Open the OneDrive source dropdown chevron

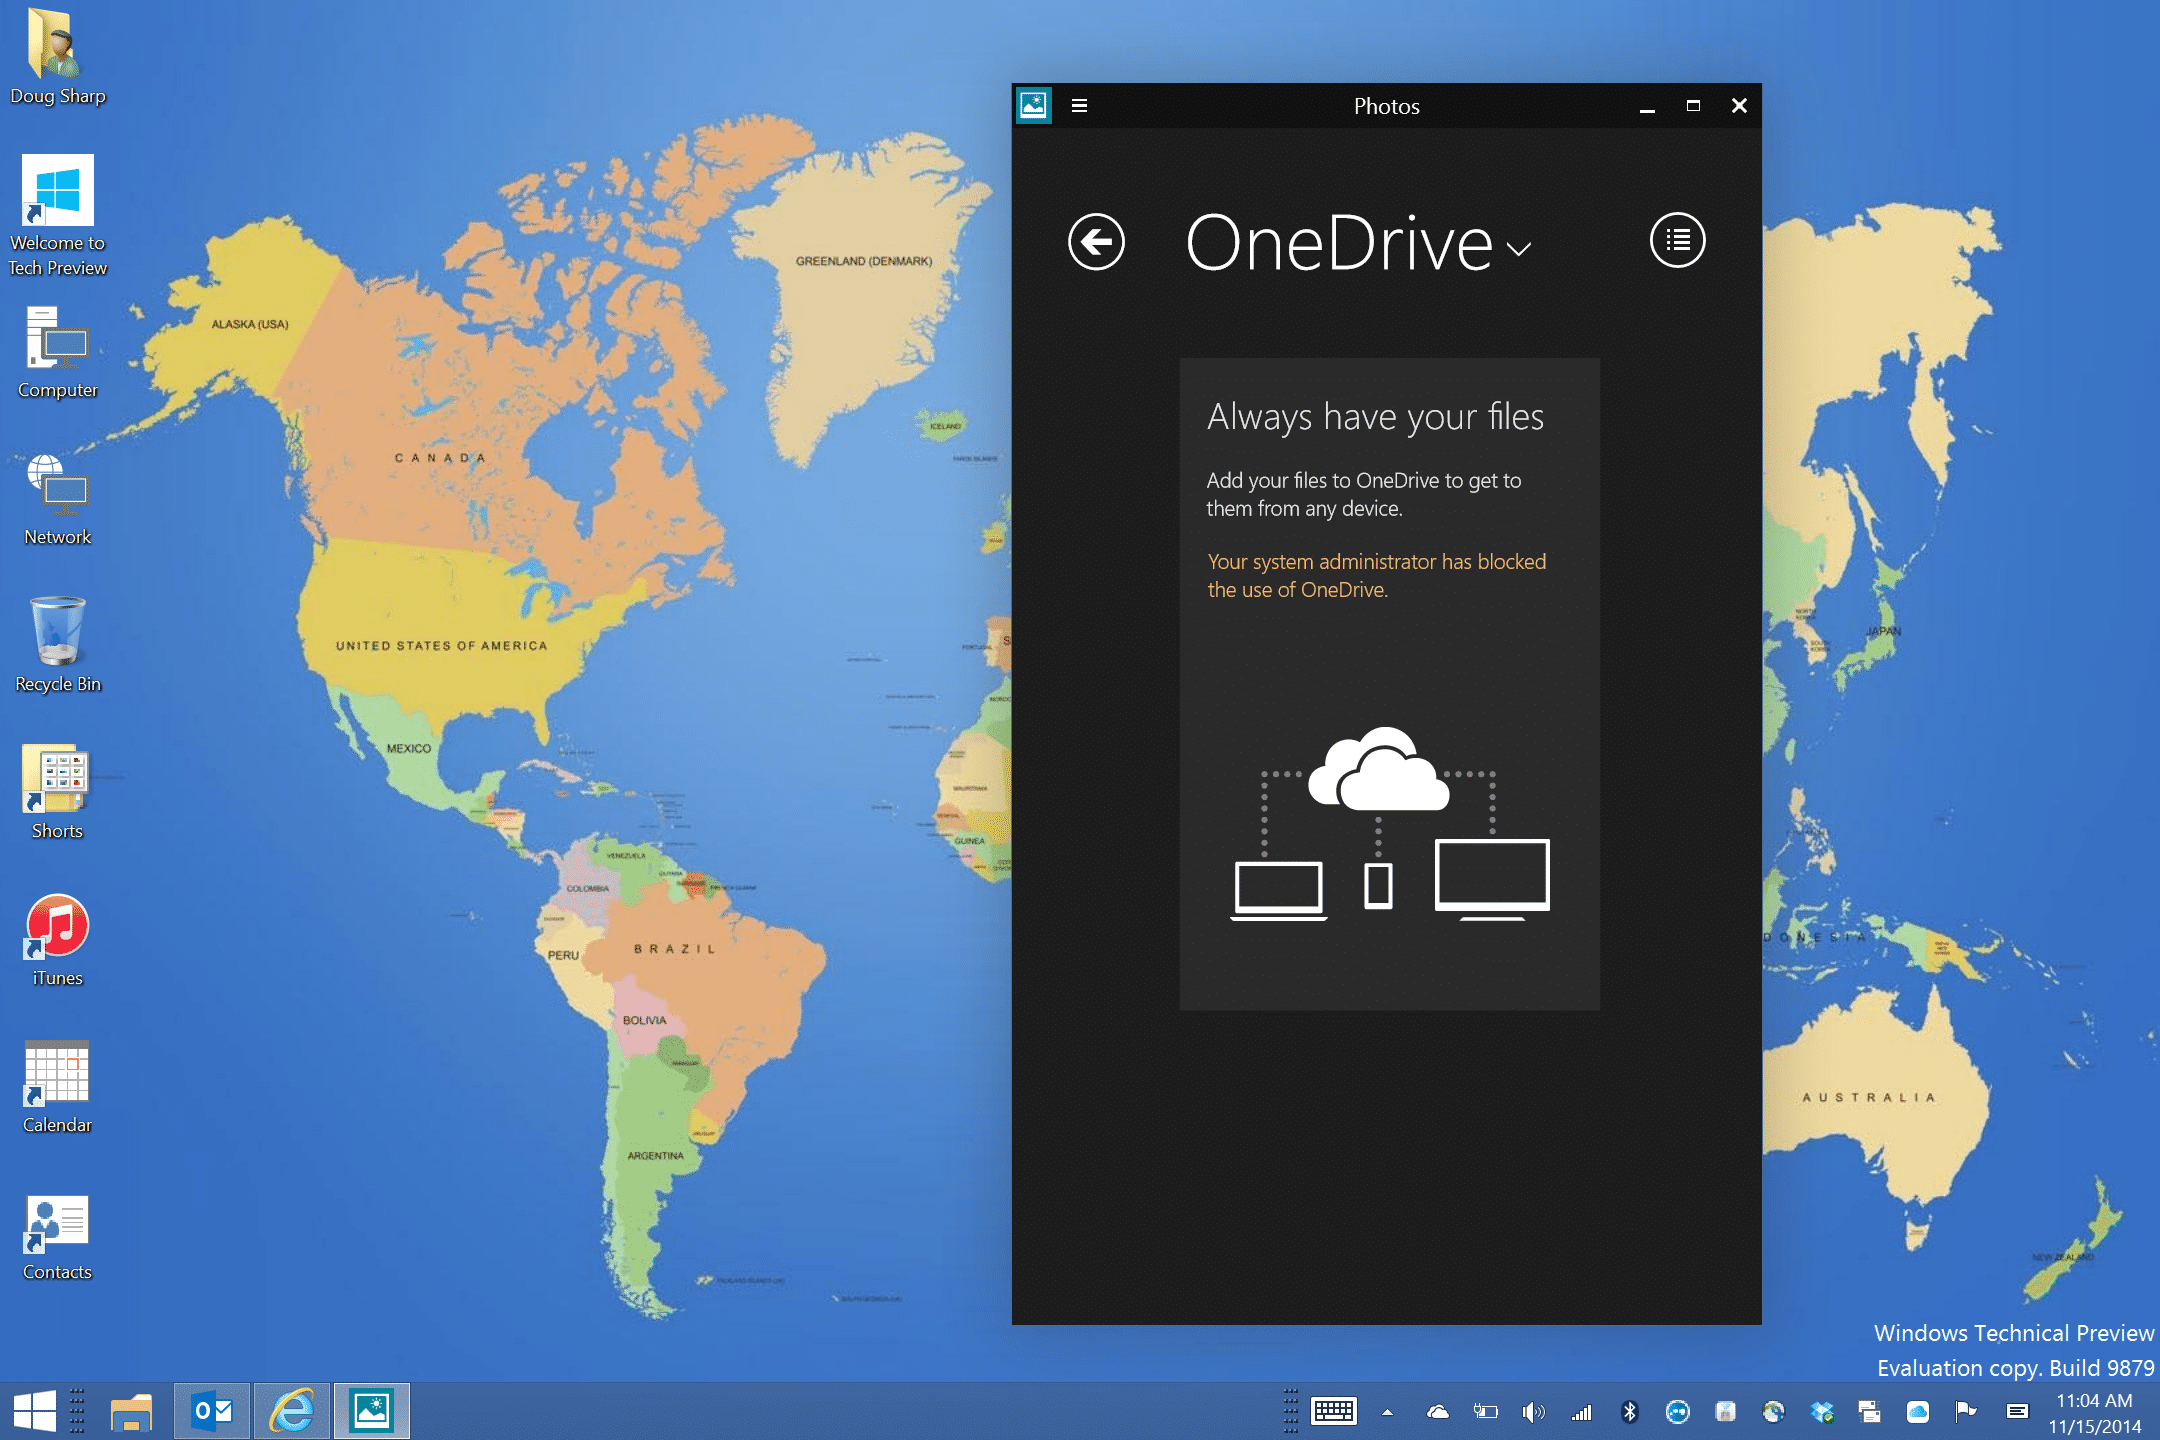coord(1518,250)
